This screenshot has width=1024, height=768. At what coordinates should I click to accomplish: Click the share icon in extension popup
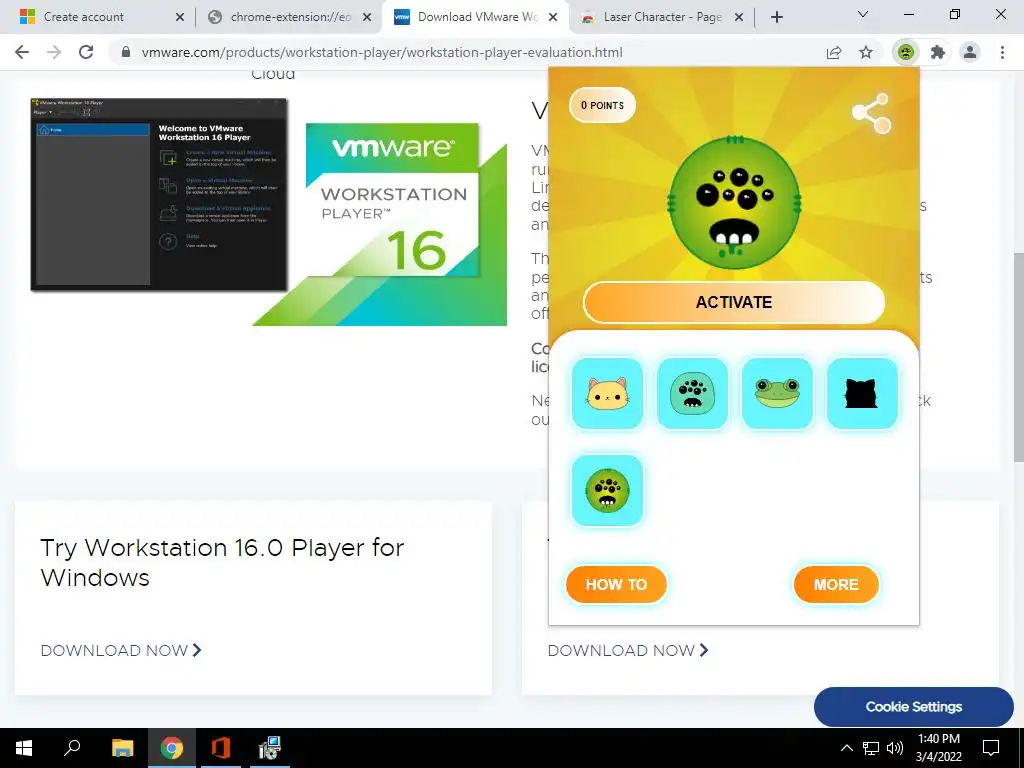(x=871, y=113)
